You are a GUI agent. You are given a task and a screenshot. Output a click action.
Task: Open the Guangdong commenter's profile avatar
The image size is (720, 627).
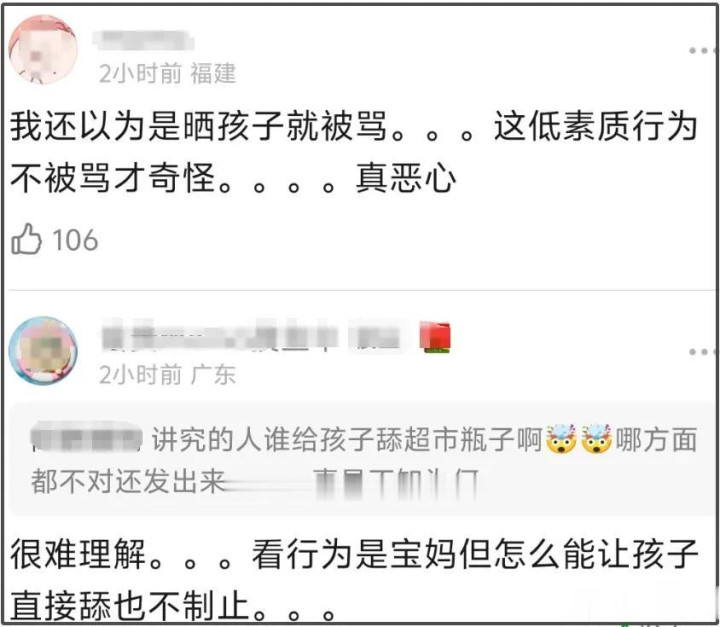(x=44, y=350)
